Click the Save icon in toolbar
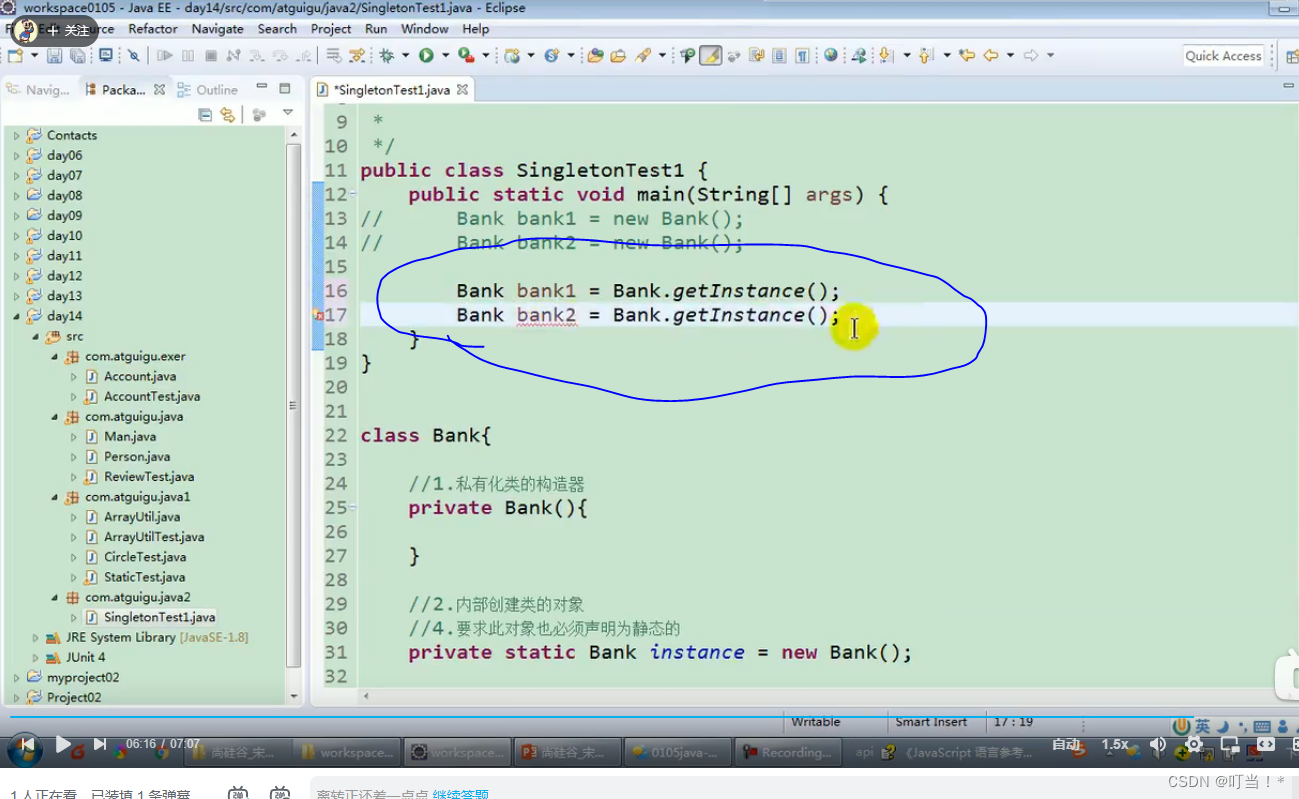The image size is (1299, 799). point(53,56)
